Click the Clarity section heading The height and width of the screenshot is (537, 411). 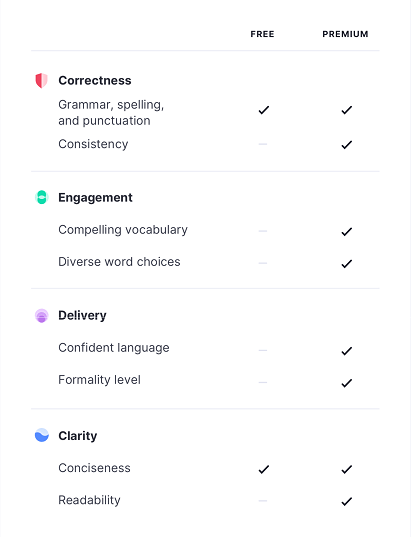[78, 436]
